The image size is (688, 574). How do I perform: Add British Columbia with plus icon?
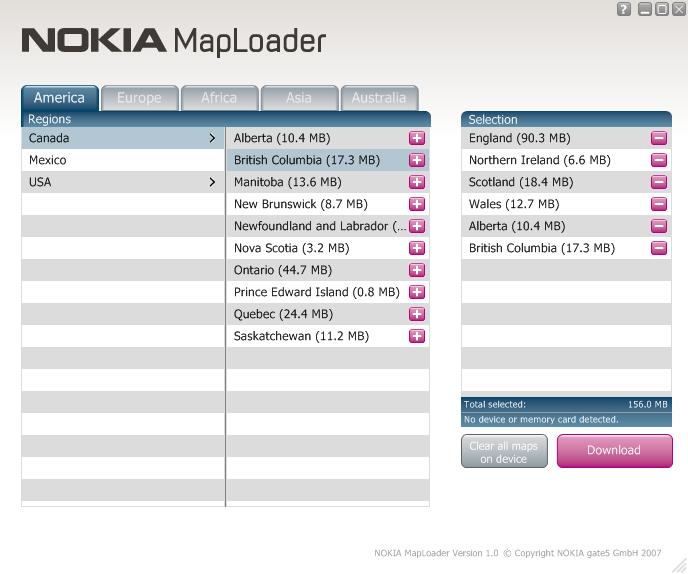point(416,160)
